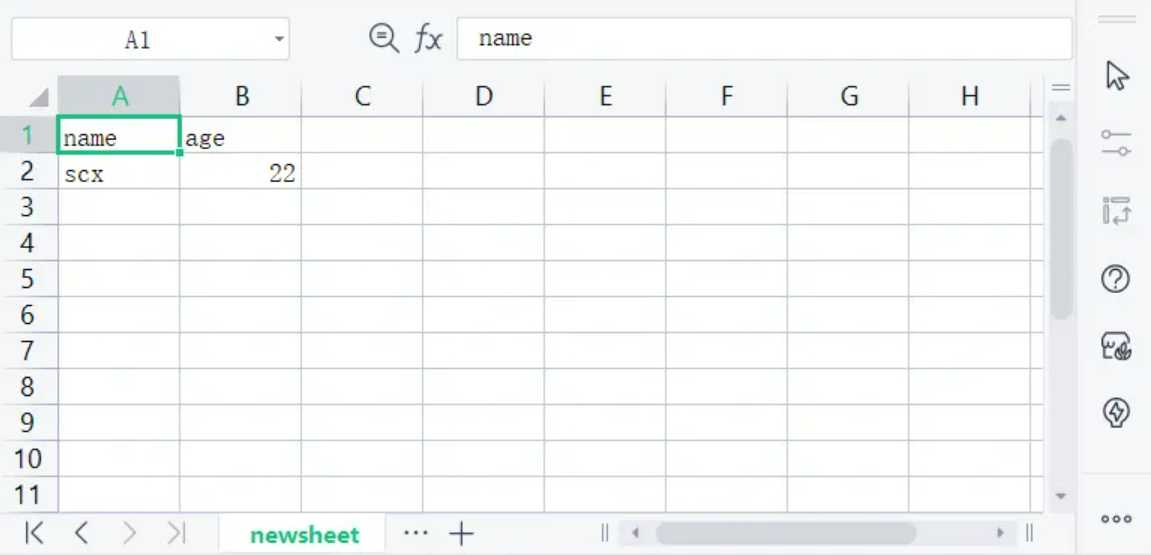Go to first sheet navigation arrow

tap(35, 533)
